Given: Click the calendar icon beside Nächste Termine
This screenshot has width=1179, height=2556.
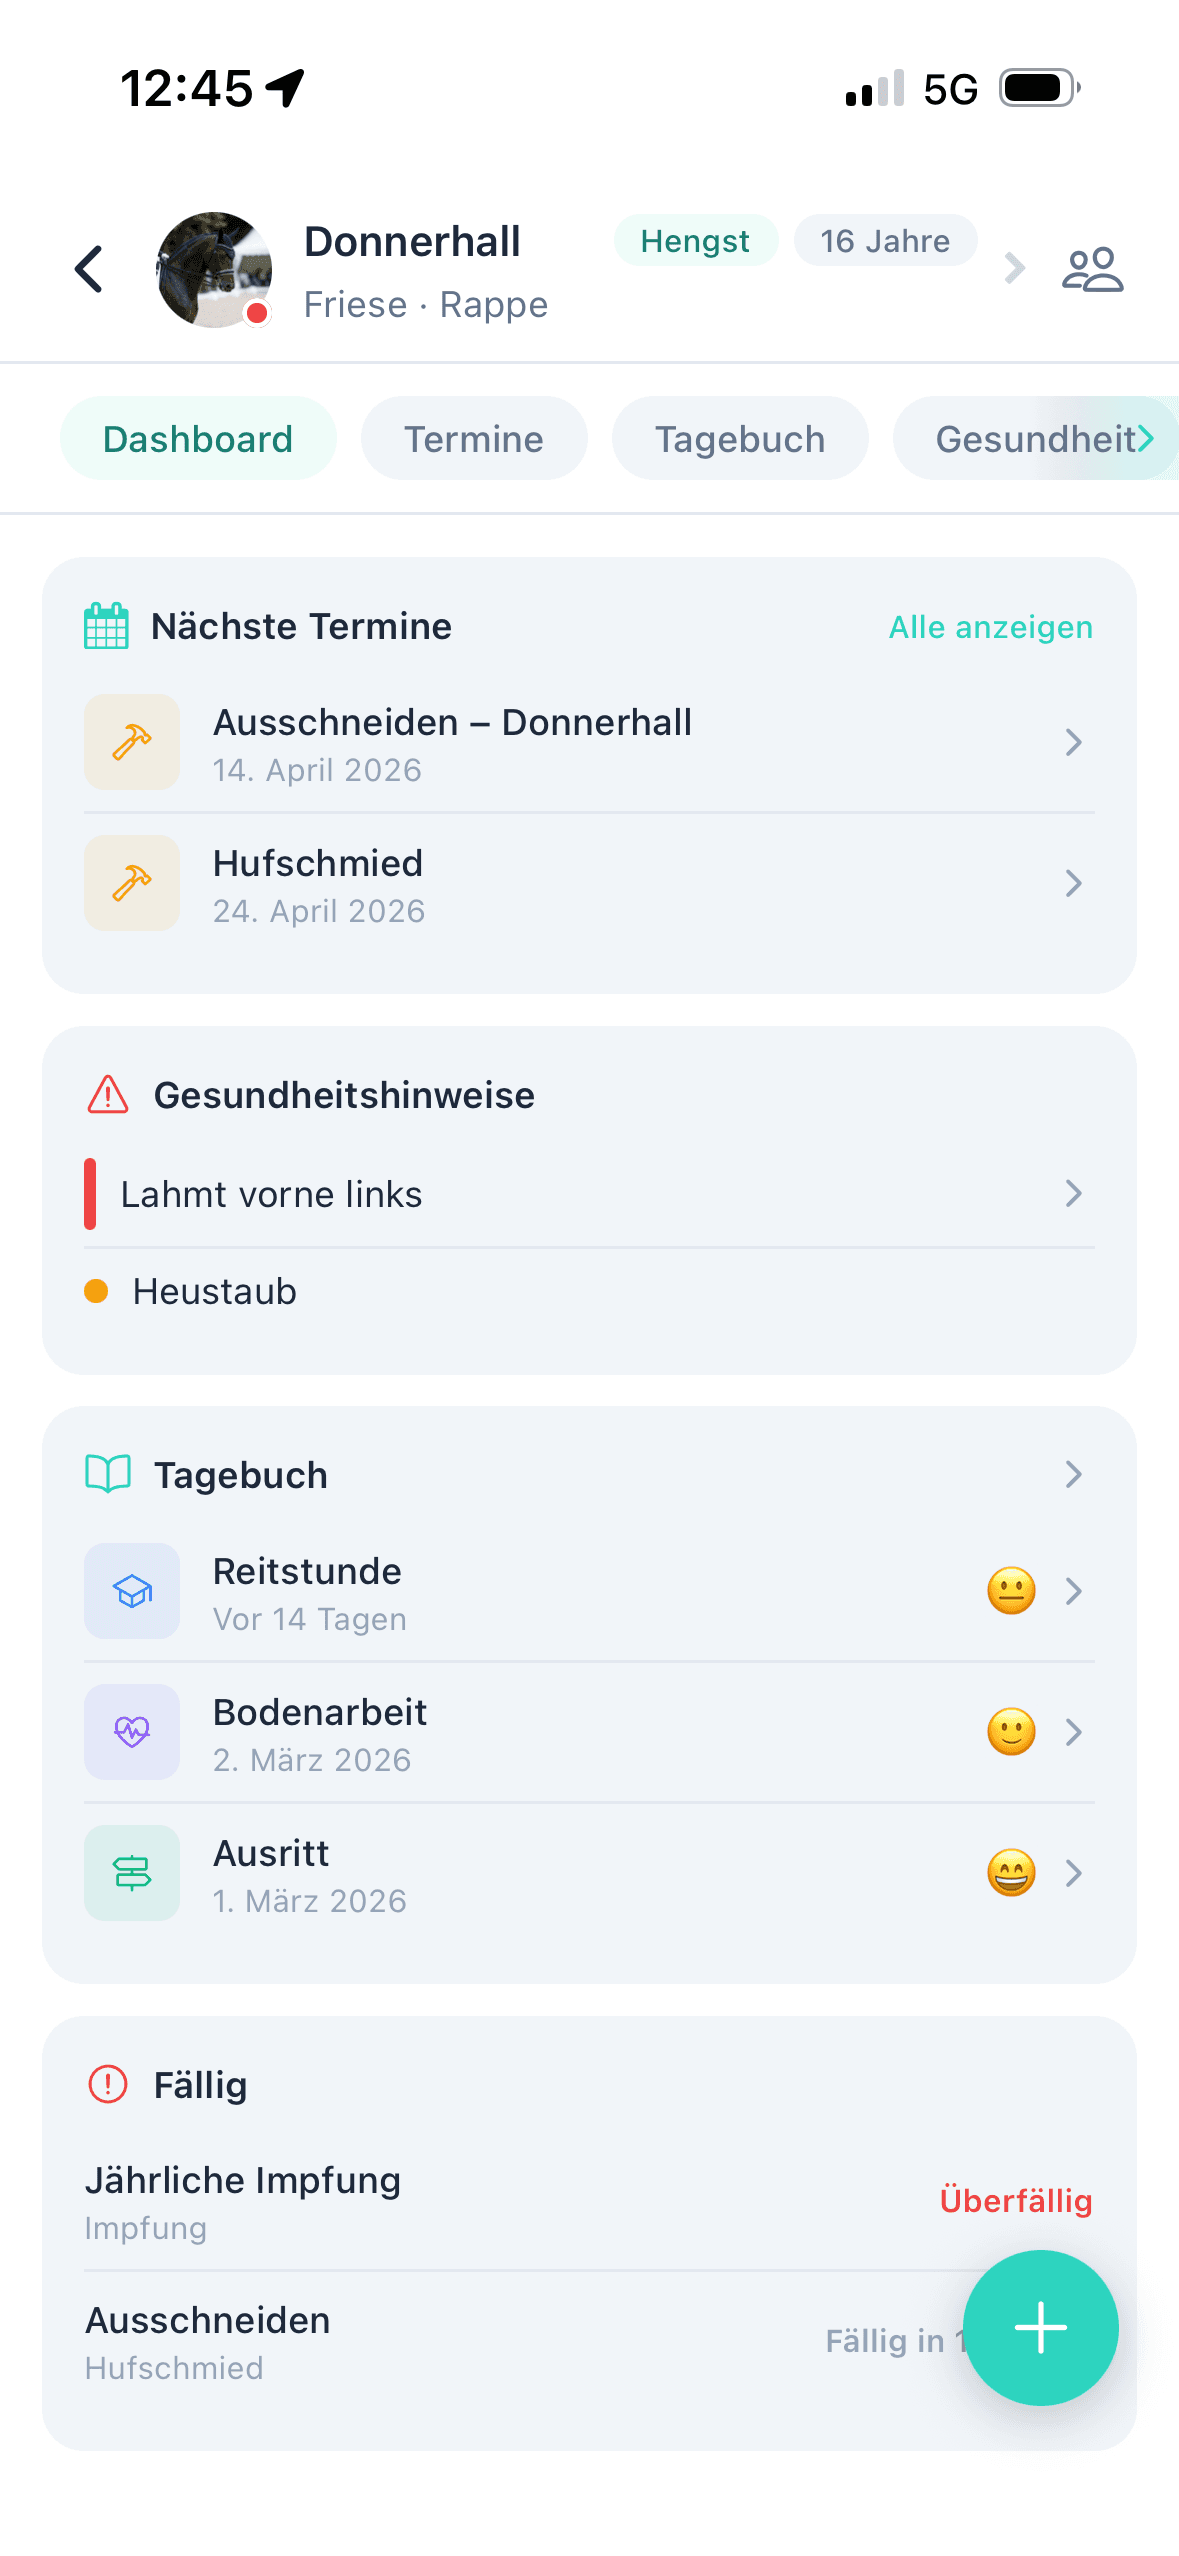Looking at the screenshot, I should tap(106, 626).
